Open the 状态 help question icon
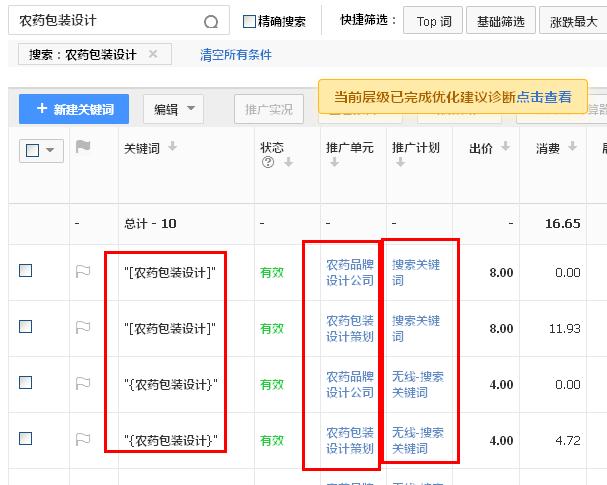This screenshot has width=607, height=485. pyautogui.click(x=268, y=162)
